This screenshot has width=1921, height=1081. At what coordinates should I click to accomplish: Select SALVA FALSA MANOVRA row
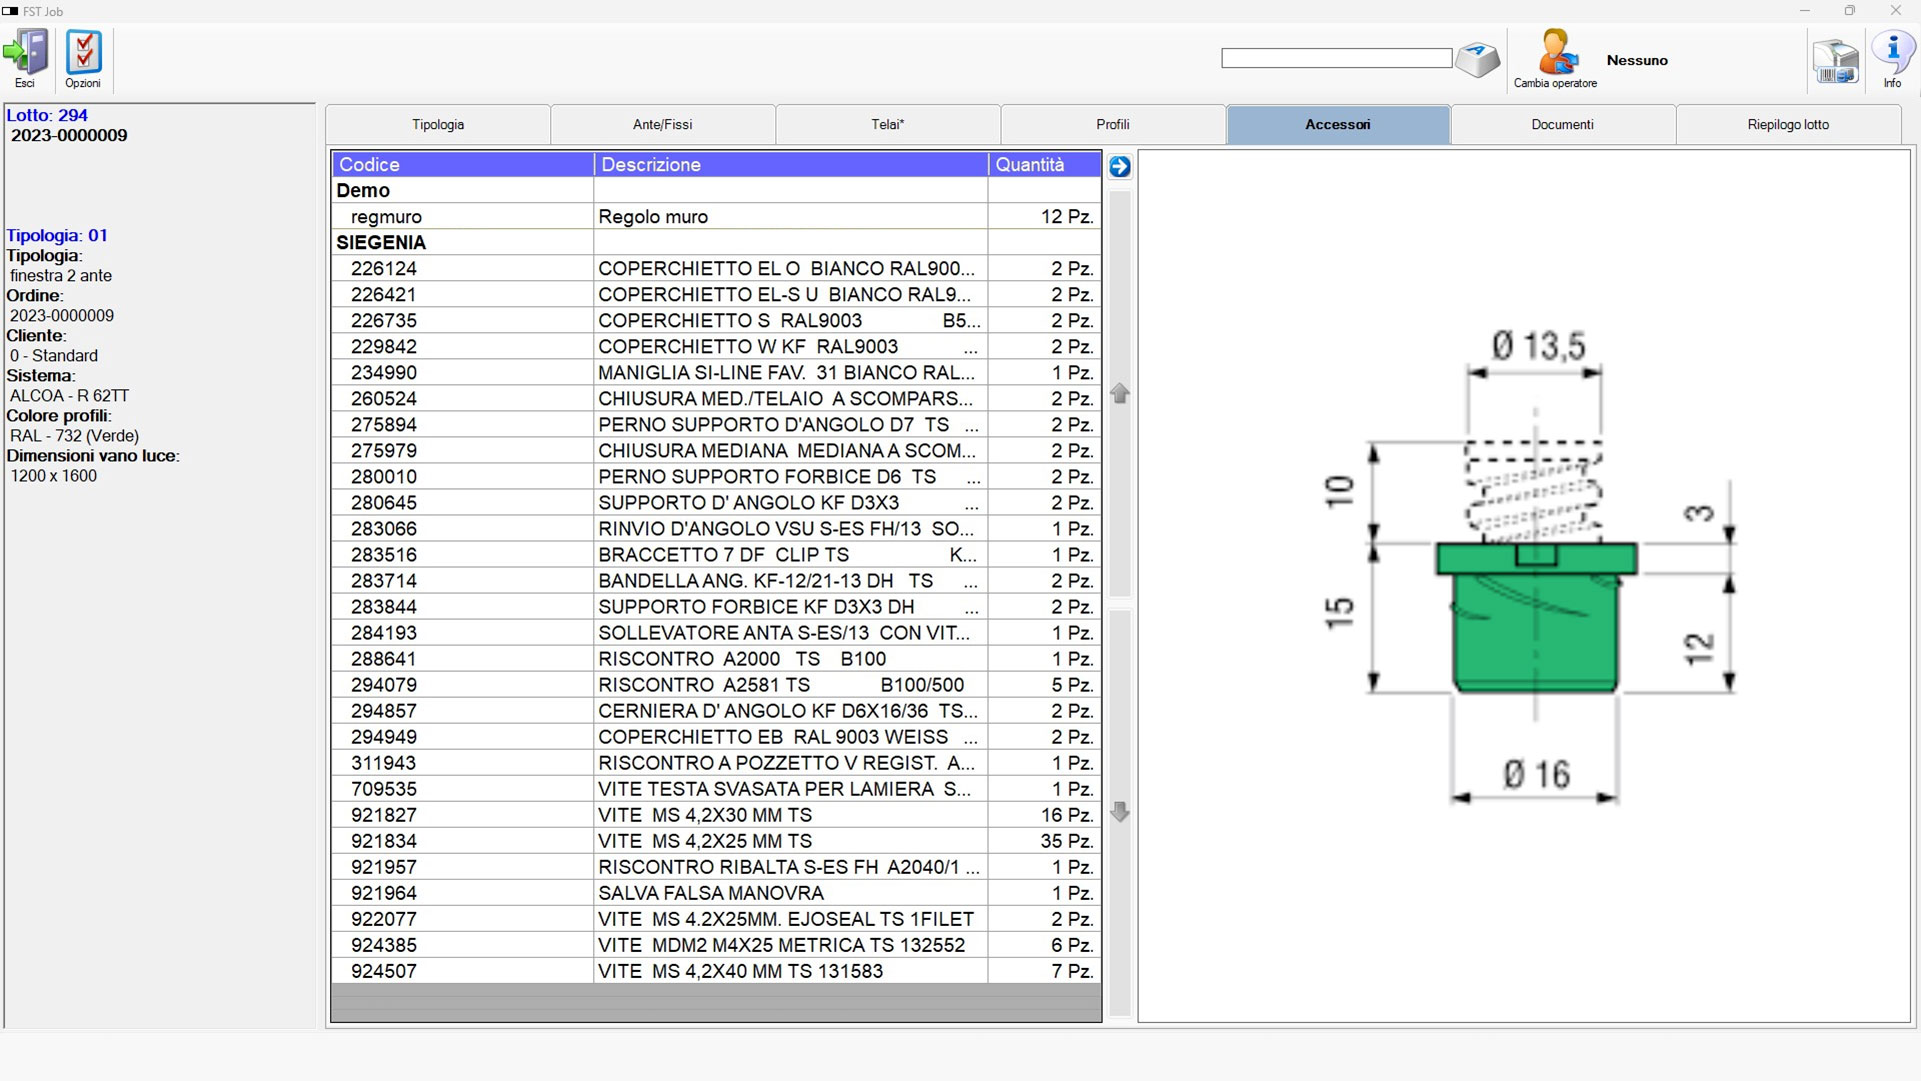click(x=716, y=892)
